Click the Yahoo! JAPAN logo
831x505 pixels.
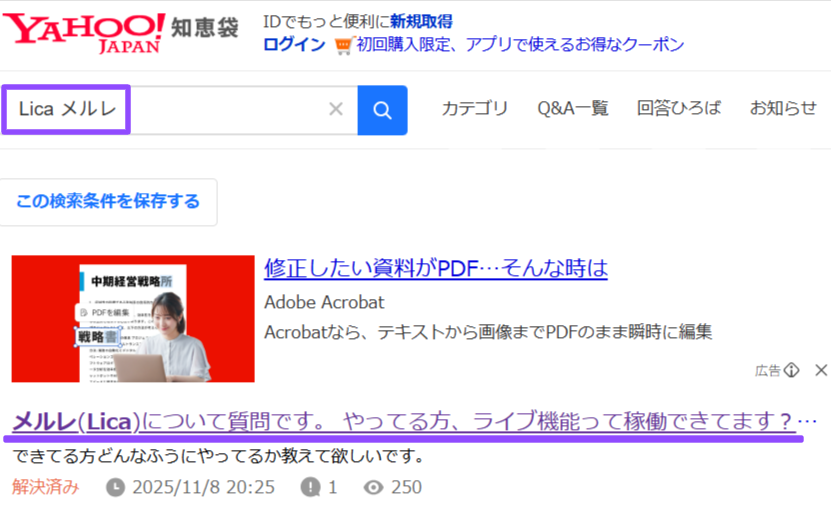pos(84,33)
